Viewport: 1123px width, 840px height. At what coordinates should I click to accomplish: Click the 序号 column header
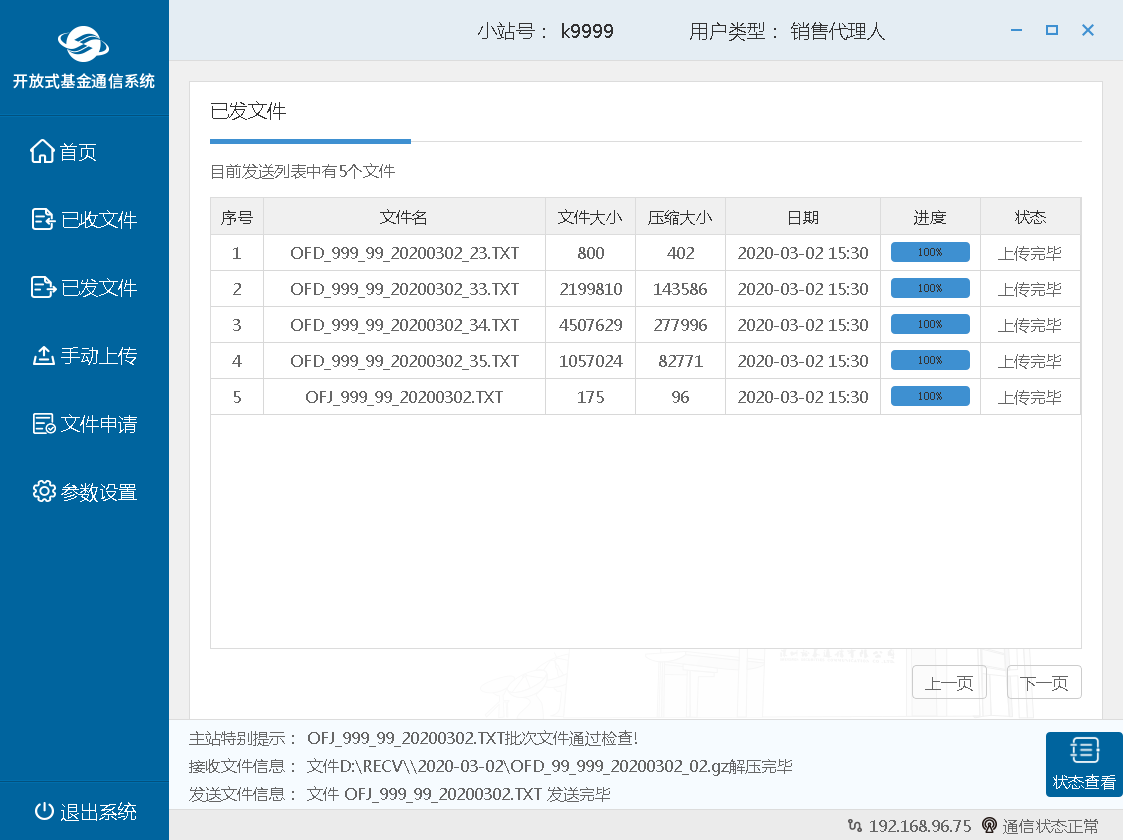pyautogui.click(x=237, y=217)
